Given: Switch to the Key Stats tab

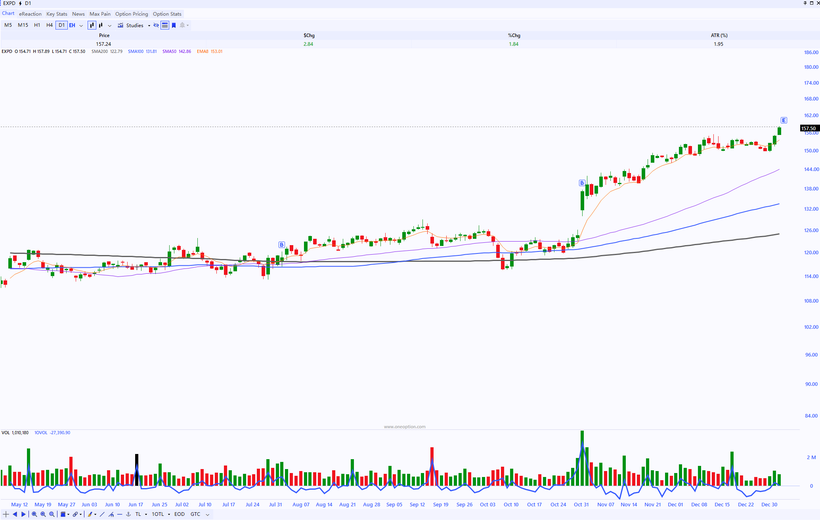Looking at the screenshot, I should (x=56, y=14).
